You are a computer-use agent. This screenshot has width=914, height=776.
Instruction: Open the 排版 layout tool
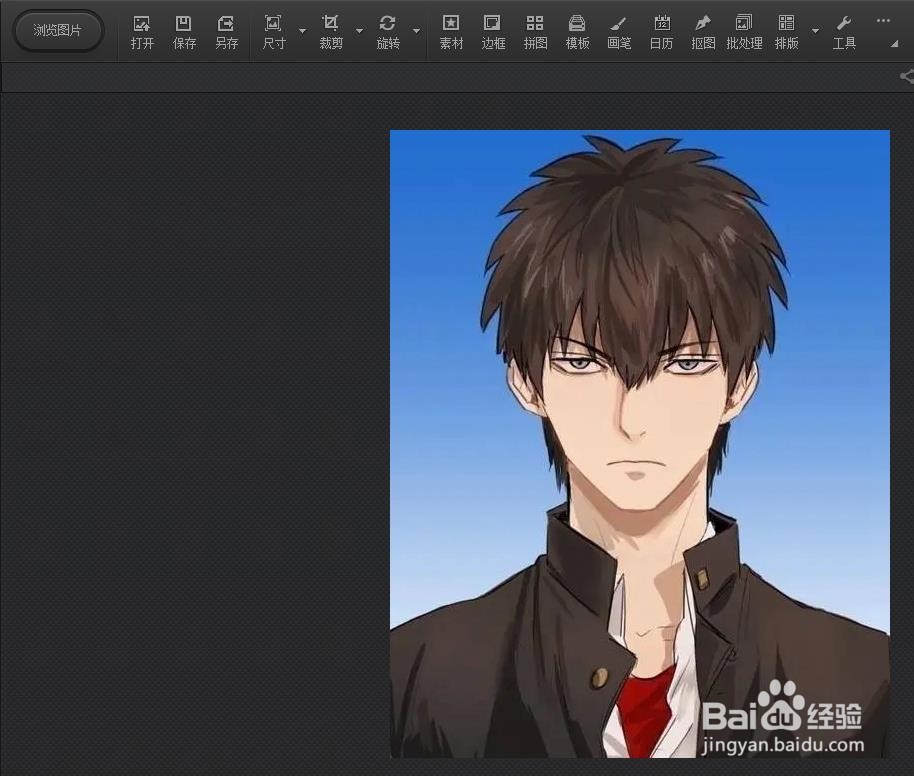[x=786, y=32]
